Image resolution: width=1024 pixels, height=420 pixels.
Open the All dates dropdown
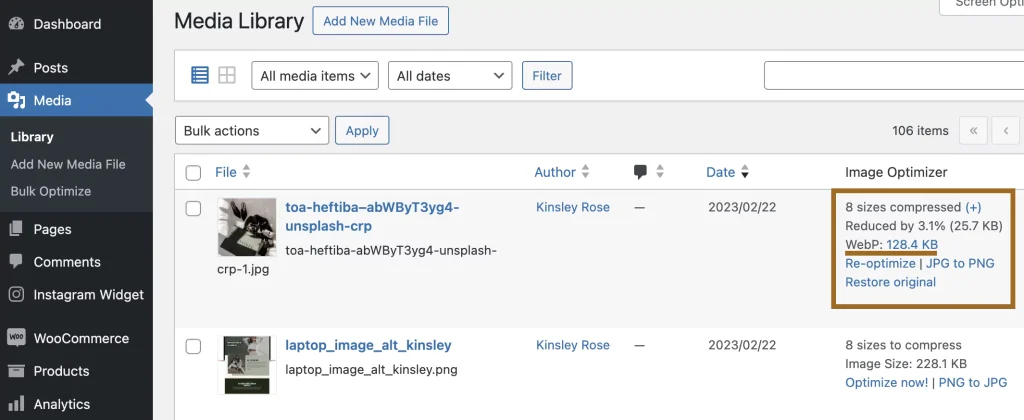pos(449,76)
